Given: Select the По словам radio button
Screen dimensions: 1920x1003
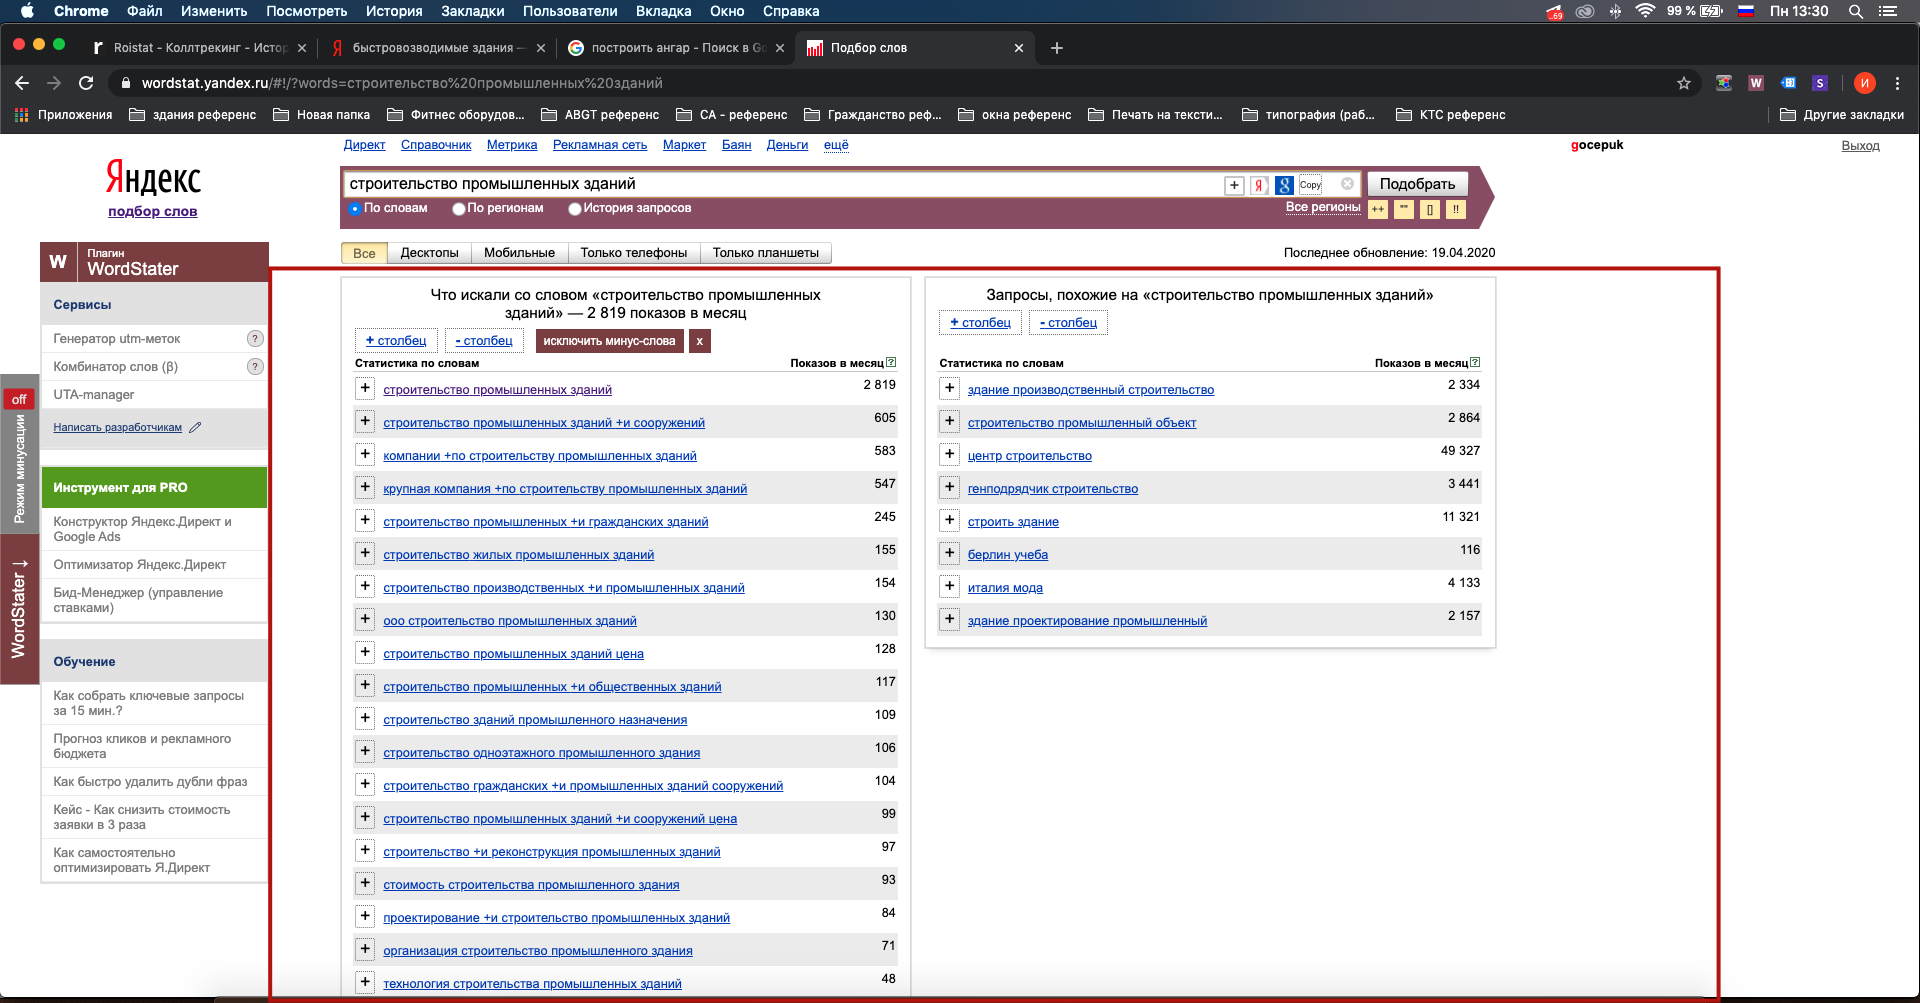Looking at the screenshot, I should tap(355, 209).
